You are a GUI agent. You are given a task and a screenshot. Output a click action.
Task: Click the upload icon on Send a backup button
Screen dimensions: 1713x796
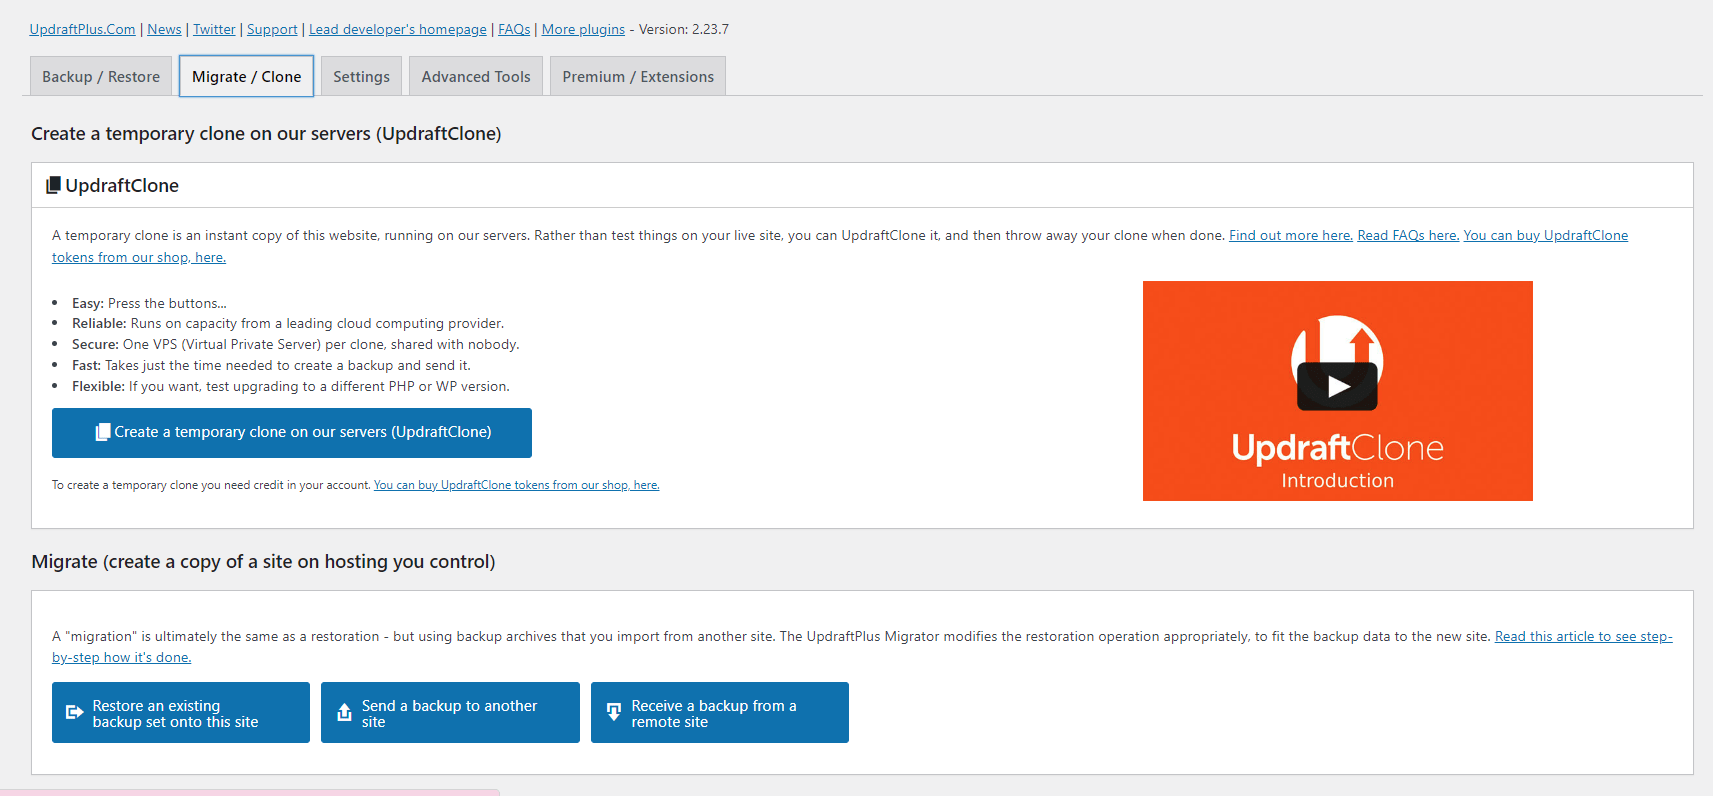click(344, 712)
